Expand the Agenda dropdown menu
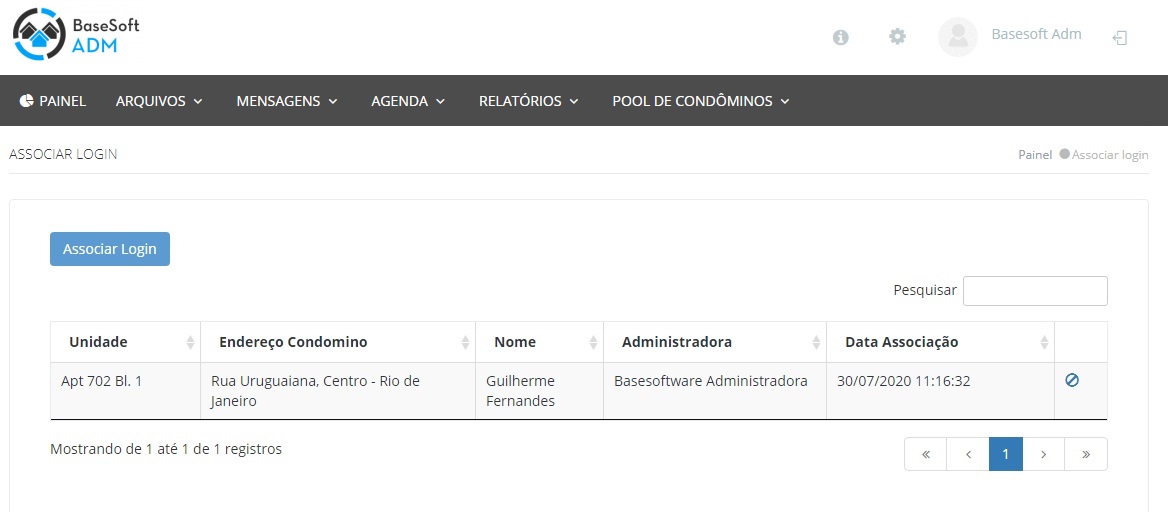Screen dimensions: 1168x512 [x=407, y=101]
